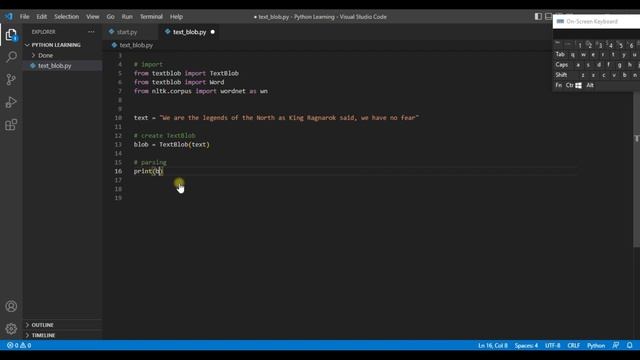Toggle Caps key on On-Screen Keyboard

click(x=562, y=64)
